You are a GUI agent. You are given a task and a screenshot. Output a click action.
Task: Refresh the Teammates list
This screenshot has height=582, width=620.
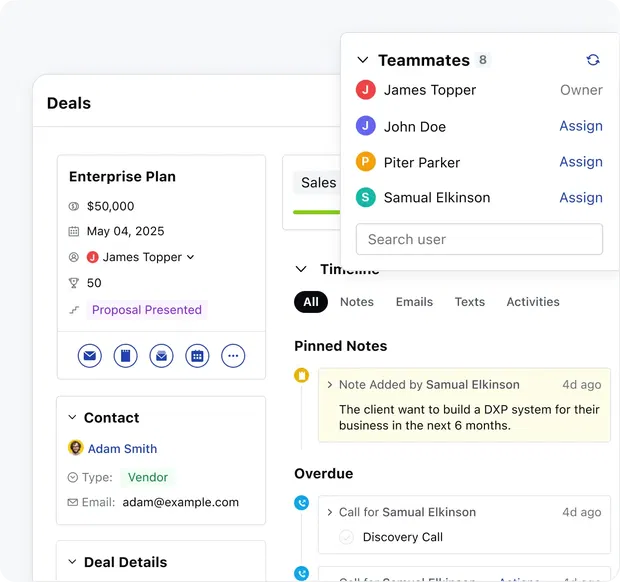pyautogui.click(x=593, y=60)
